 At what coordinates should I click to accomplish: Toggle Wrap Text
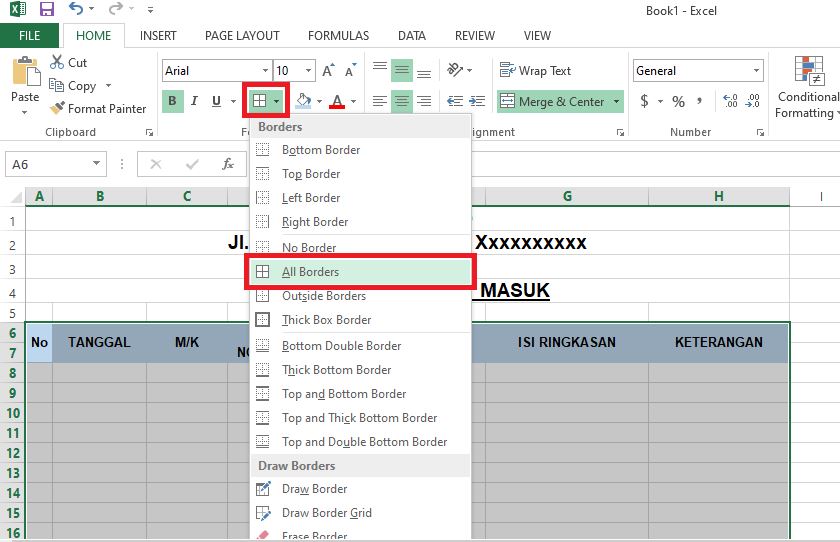535,71
